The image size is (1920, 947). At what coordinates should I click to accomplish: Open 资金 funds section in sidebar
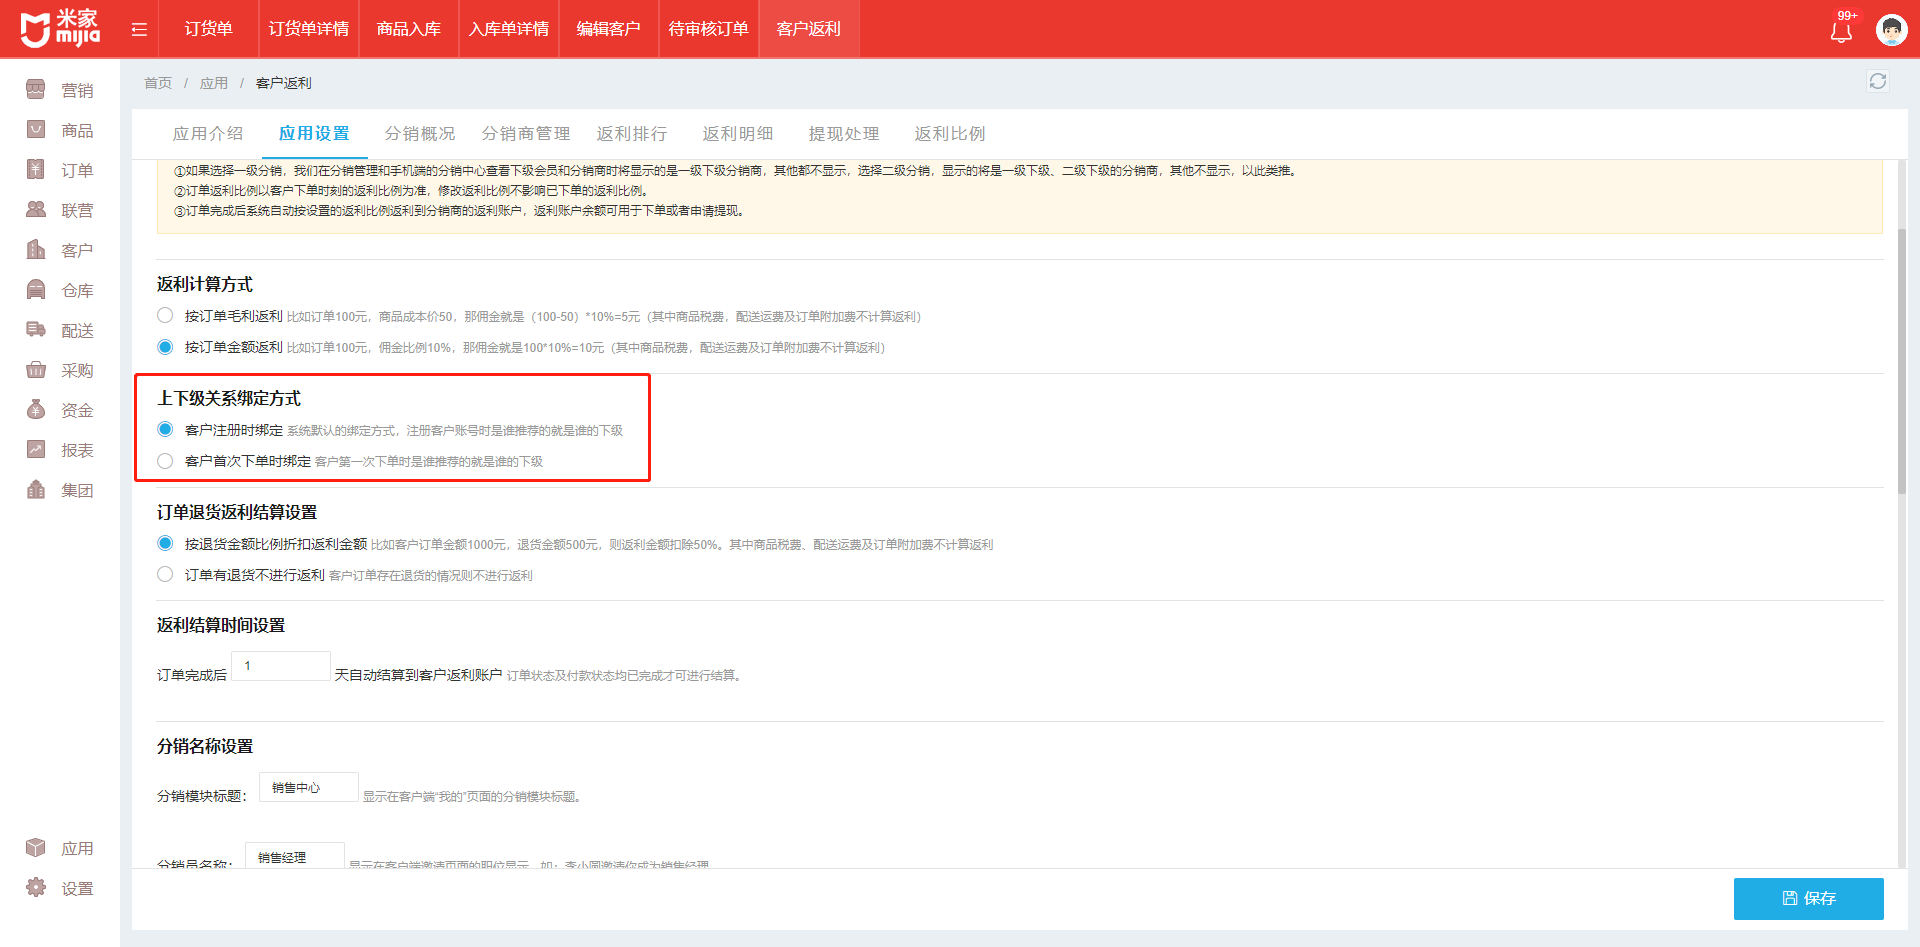(x=60, y=411)
